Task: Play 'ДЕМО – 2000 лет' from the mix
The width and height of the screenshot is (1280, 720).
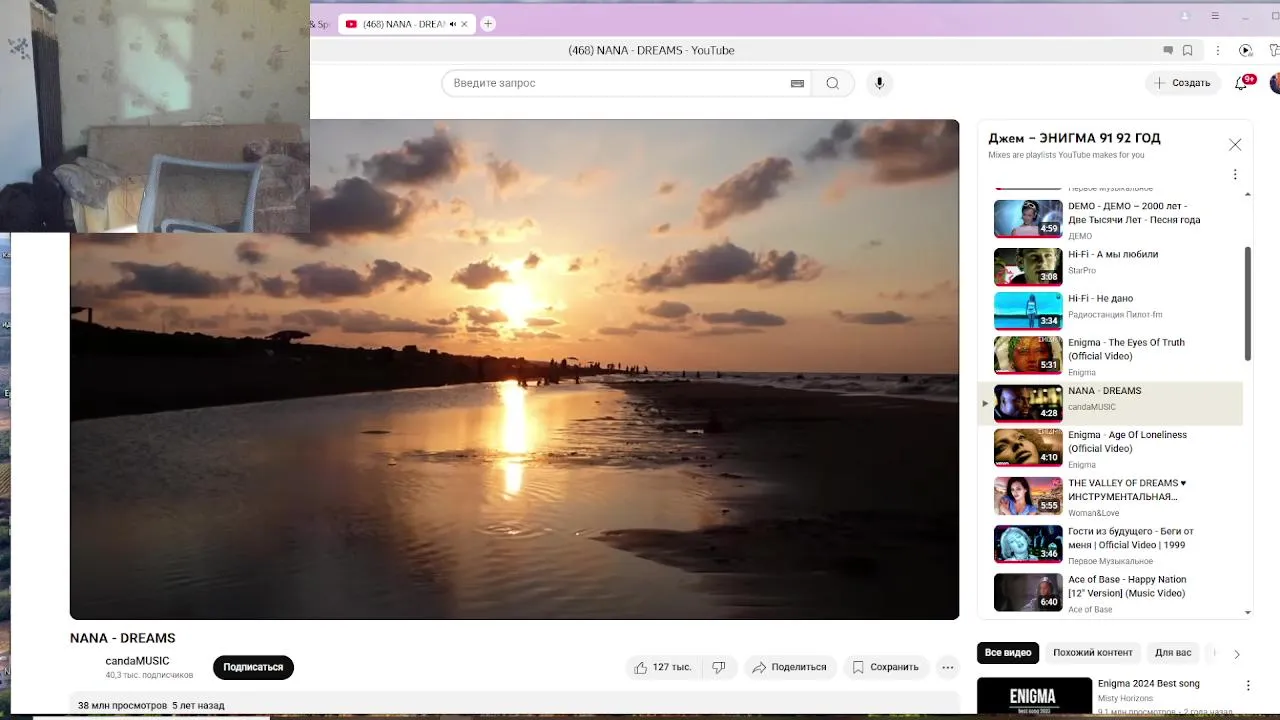Action: (1111, 219)
